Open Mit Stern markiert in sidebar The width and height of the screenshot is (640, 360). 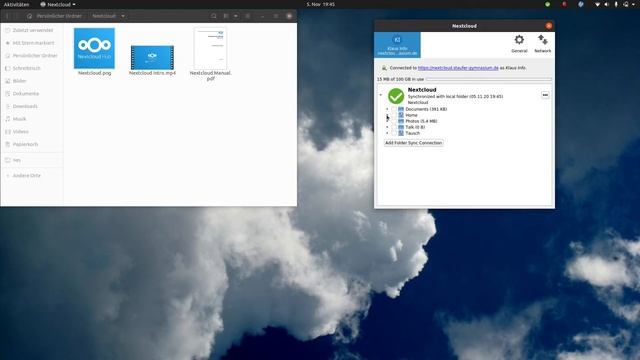tap(32, 43)
